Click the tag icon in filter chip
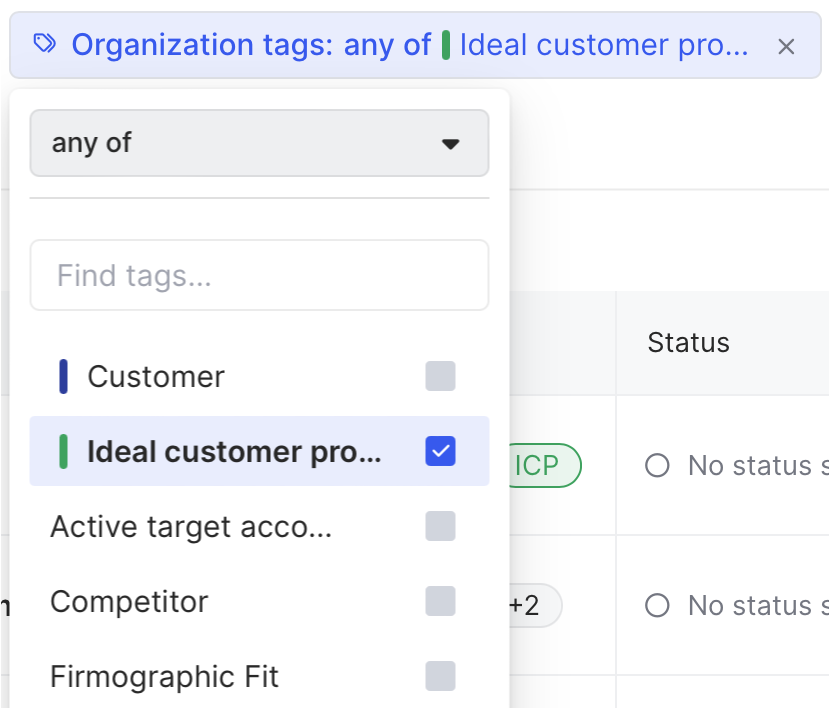Viewport: 829px width, 708px height. 45,44
